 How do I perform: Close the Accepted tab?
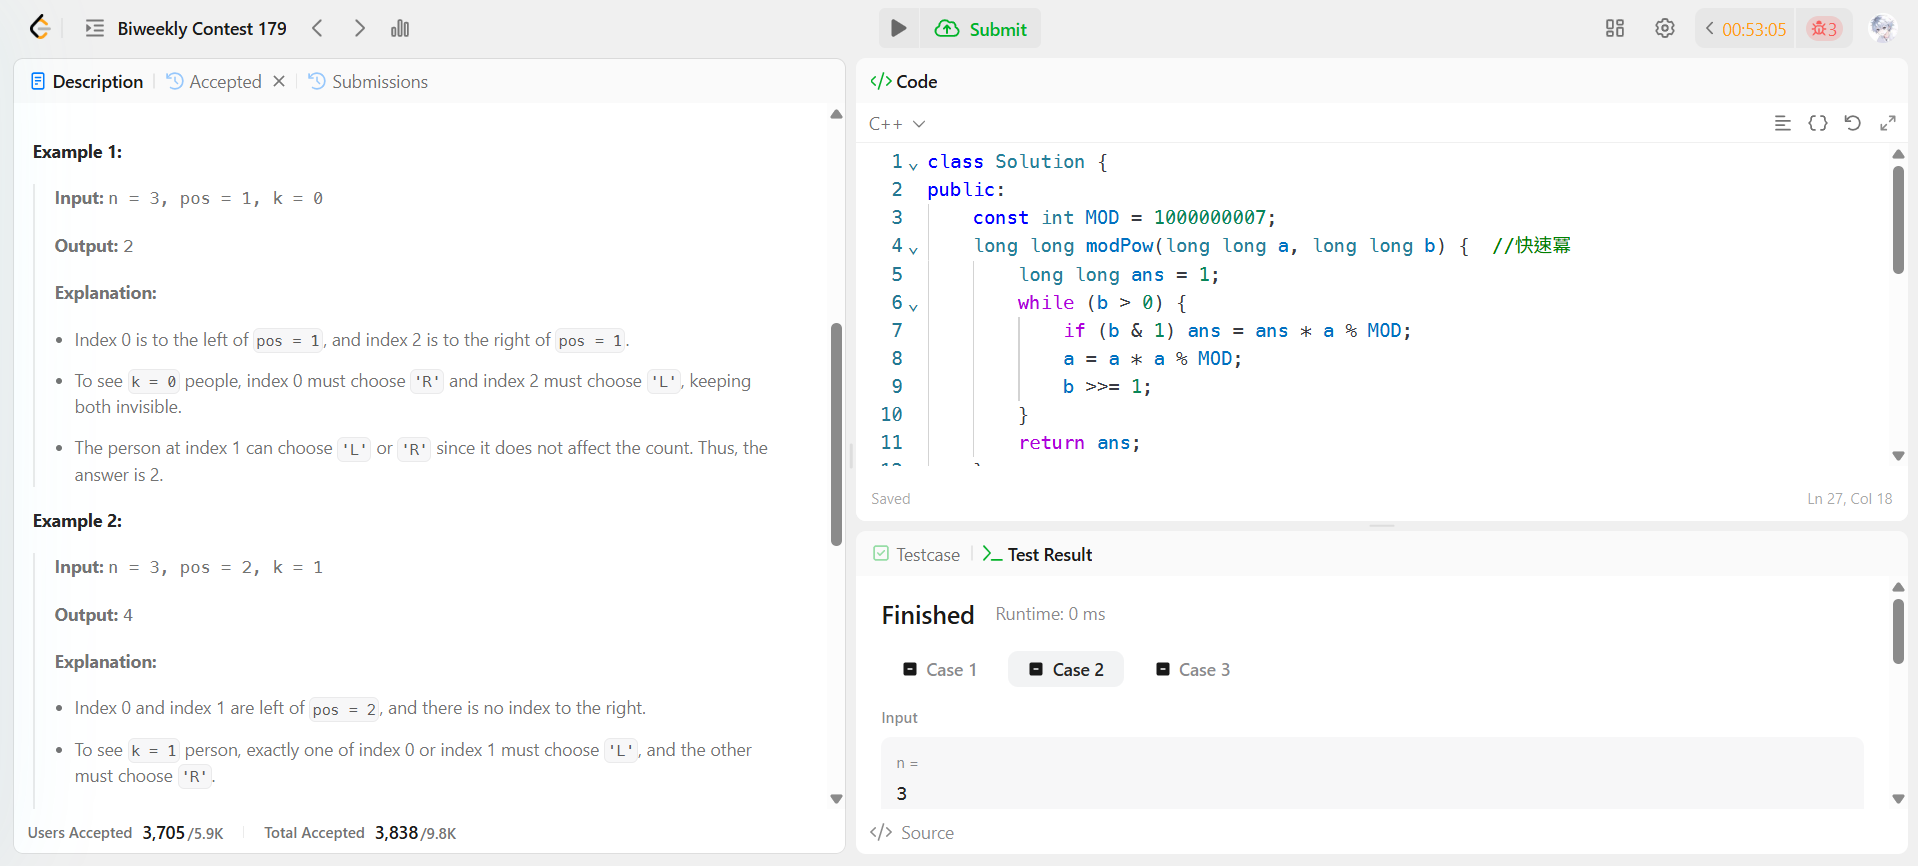[x=279, y=81]
